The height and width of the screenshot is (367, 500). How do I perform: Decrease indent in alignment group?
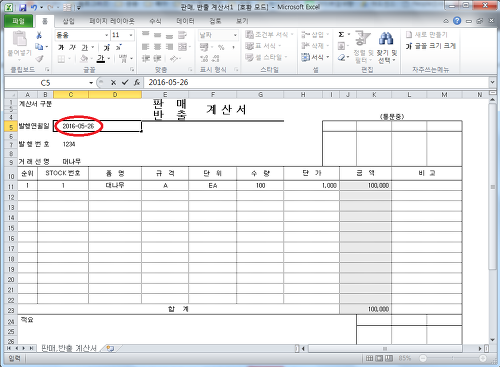[x=146, y=59]
